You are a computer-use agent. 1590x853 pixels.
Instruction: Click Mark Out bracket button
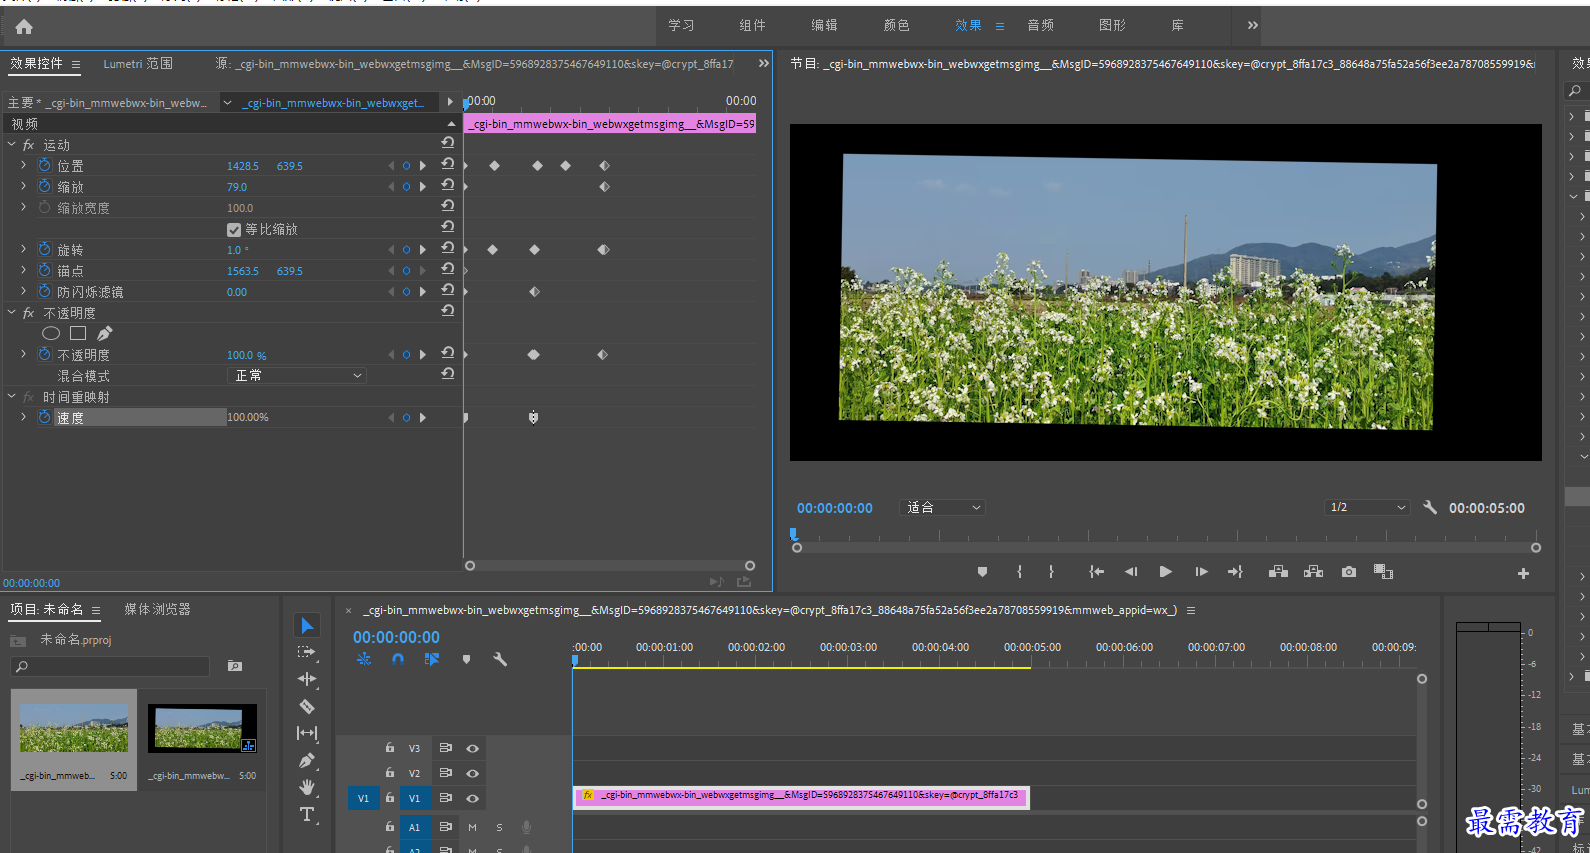pyautogui.click(x=1051, y=572)
